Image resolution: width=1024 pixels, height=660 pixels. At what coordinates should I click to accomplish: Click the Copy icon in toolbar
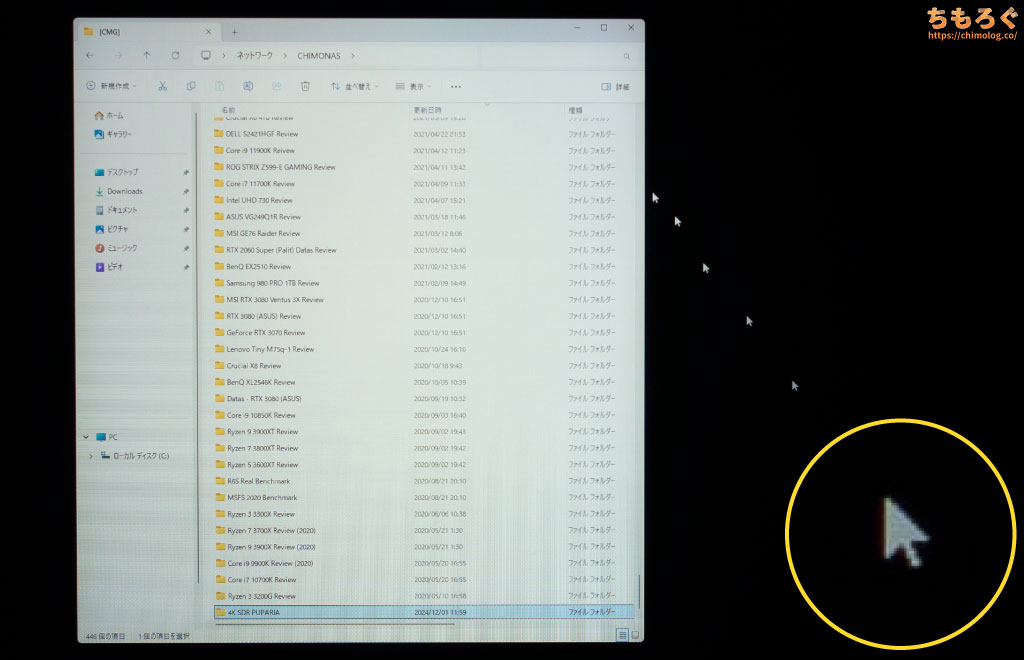click(191, 86)
